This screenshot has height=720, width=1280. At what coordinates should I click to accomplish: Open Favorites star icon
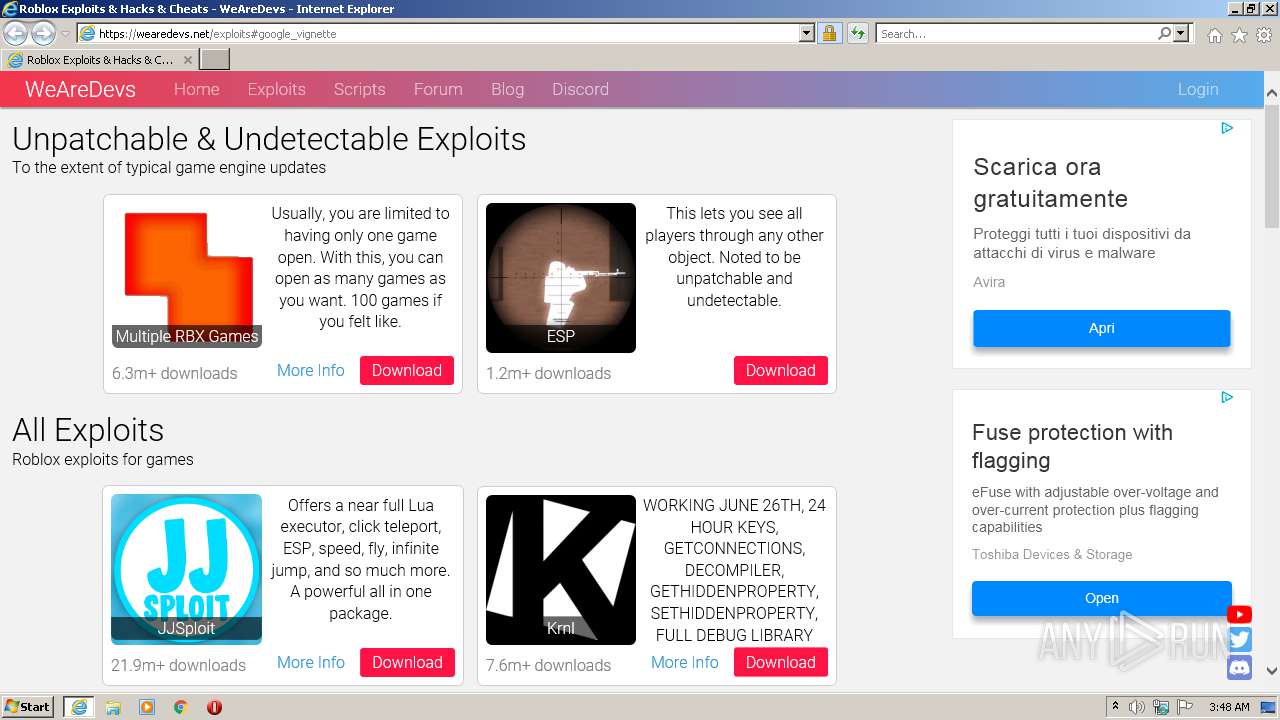1239,35
